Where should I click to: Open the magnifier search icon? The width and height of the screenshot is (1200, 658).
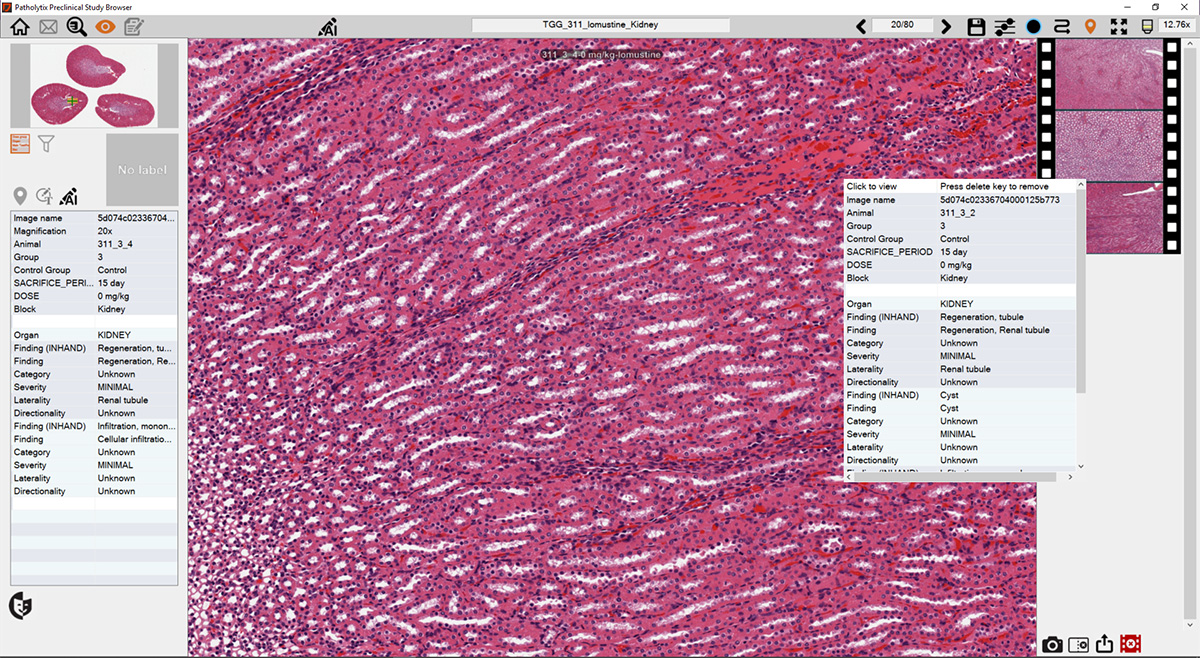pyautogui.click(x=76, y=27)
